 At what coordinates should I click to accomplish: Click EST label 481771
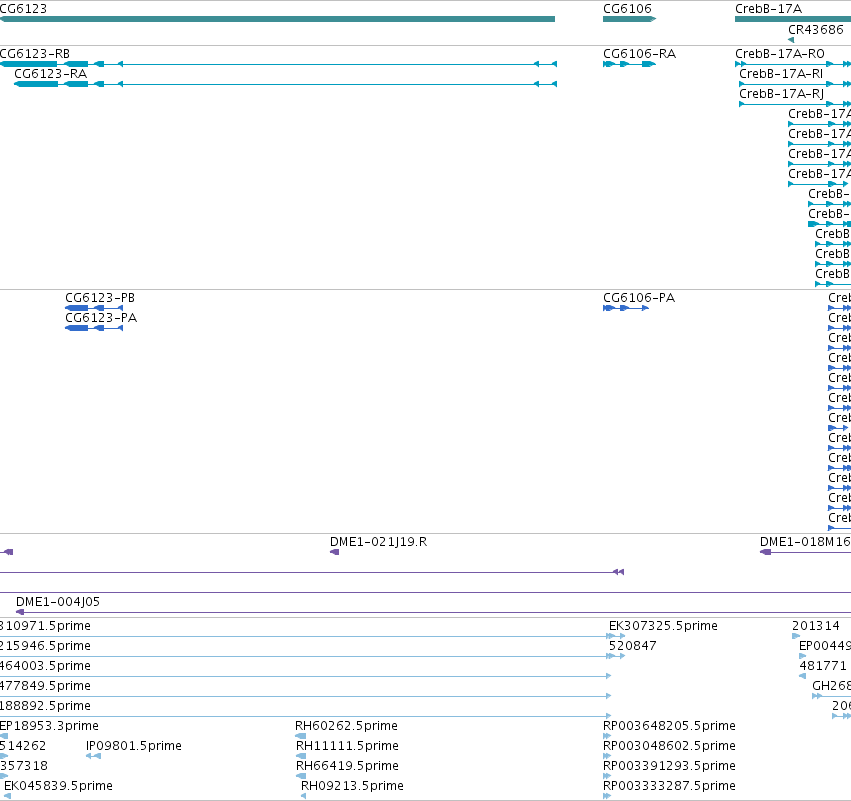point(823,666)
